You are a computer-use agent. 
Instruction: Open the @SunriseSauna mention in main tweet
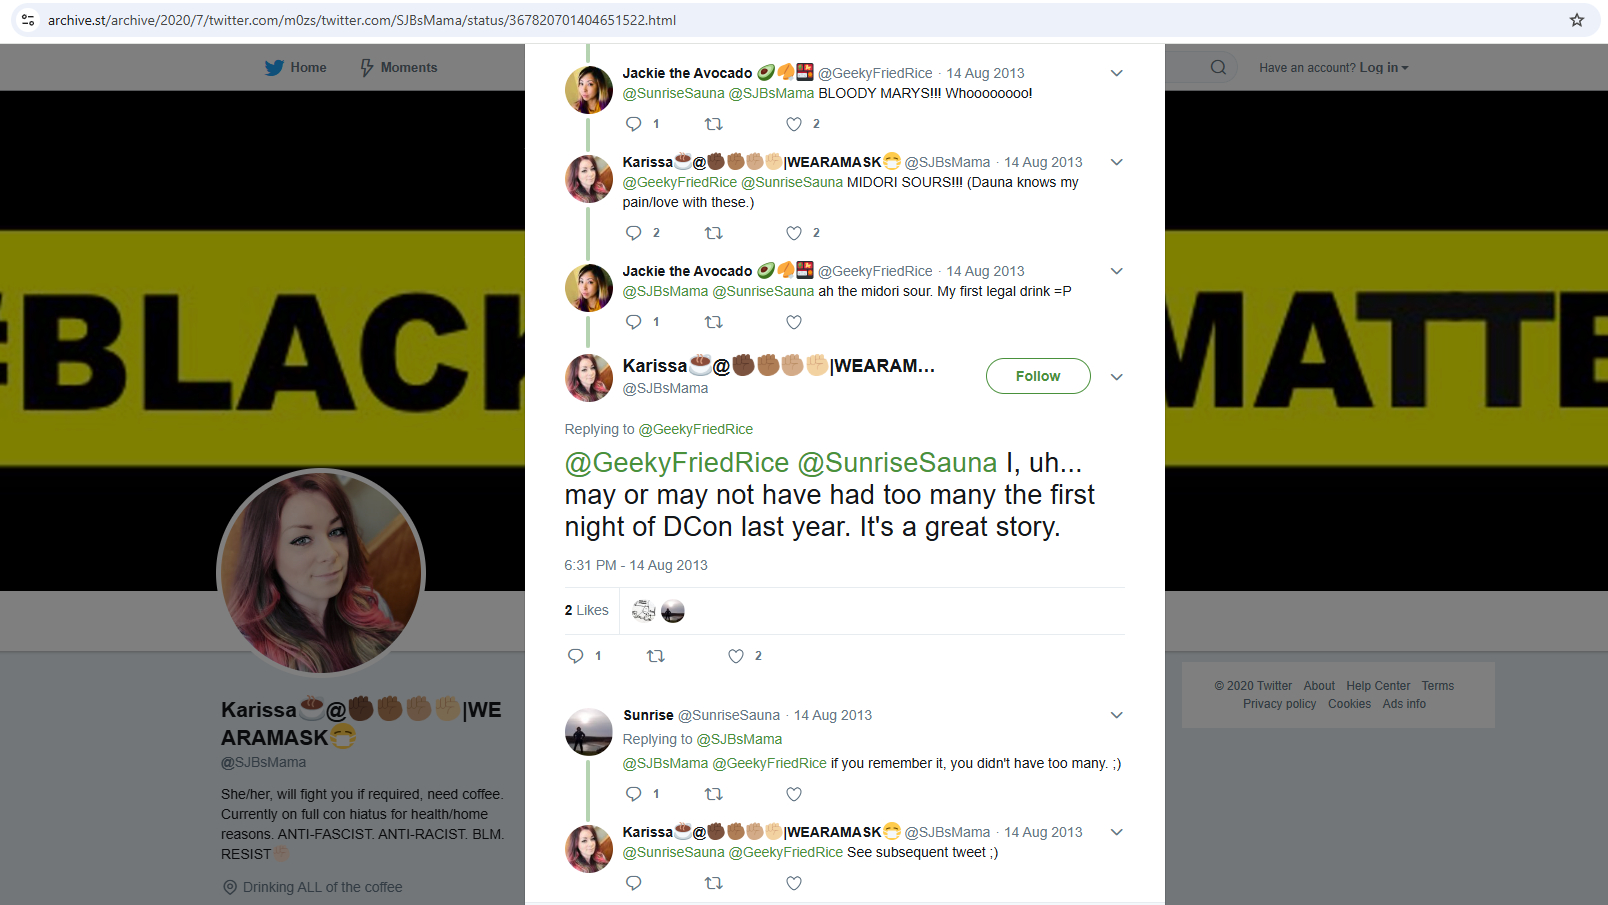(897, 463)
